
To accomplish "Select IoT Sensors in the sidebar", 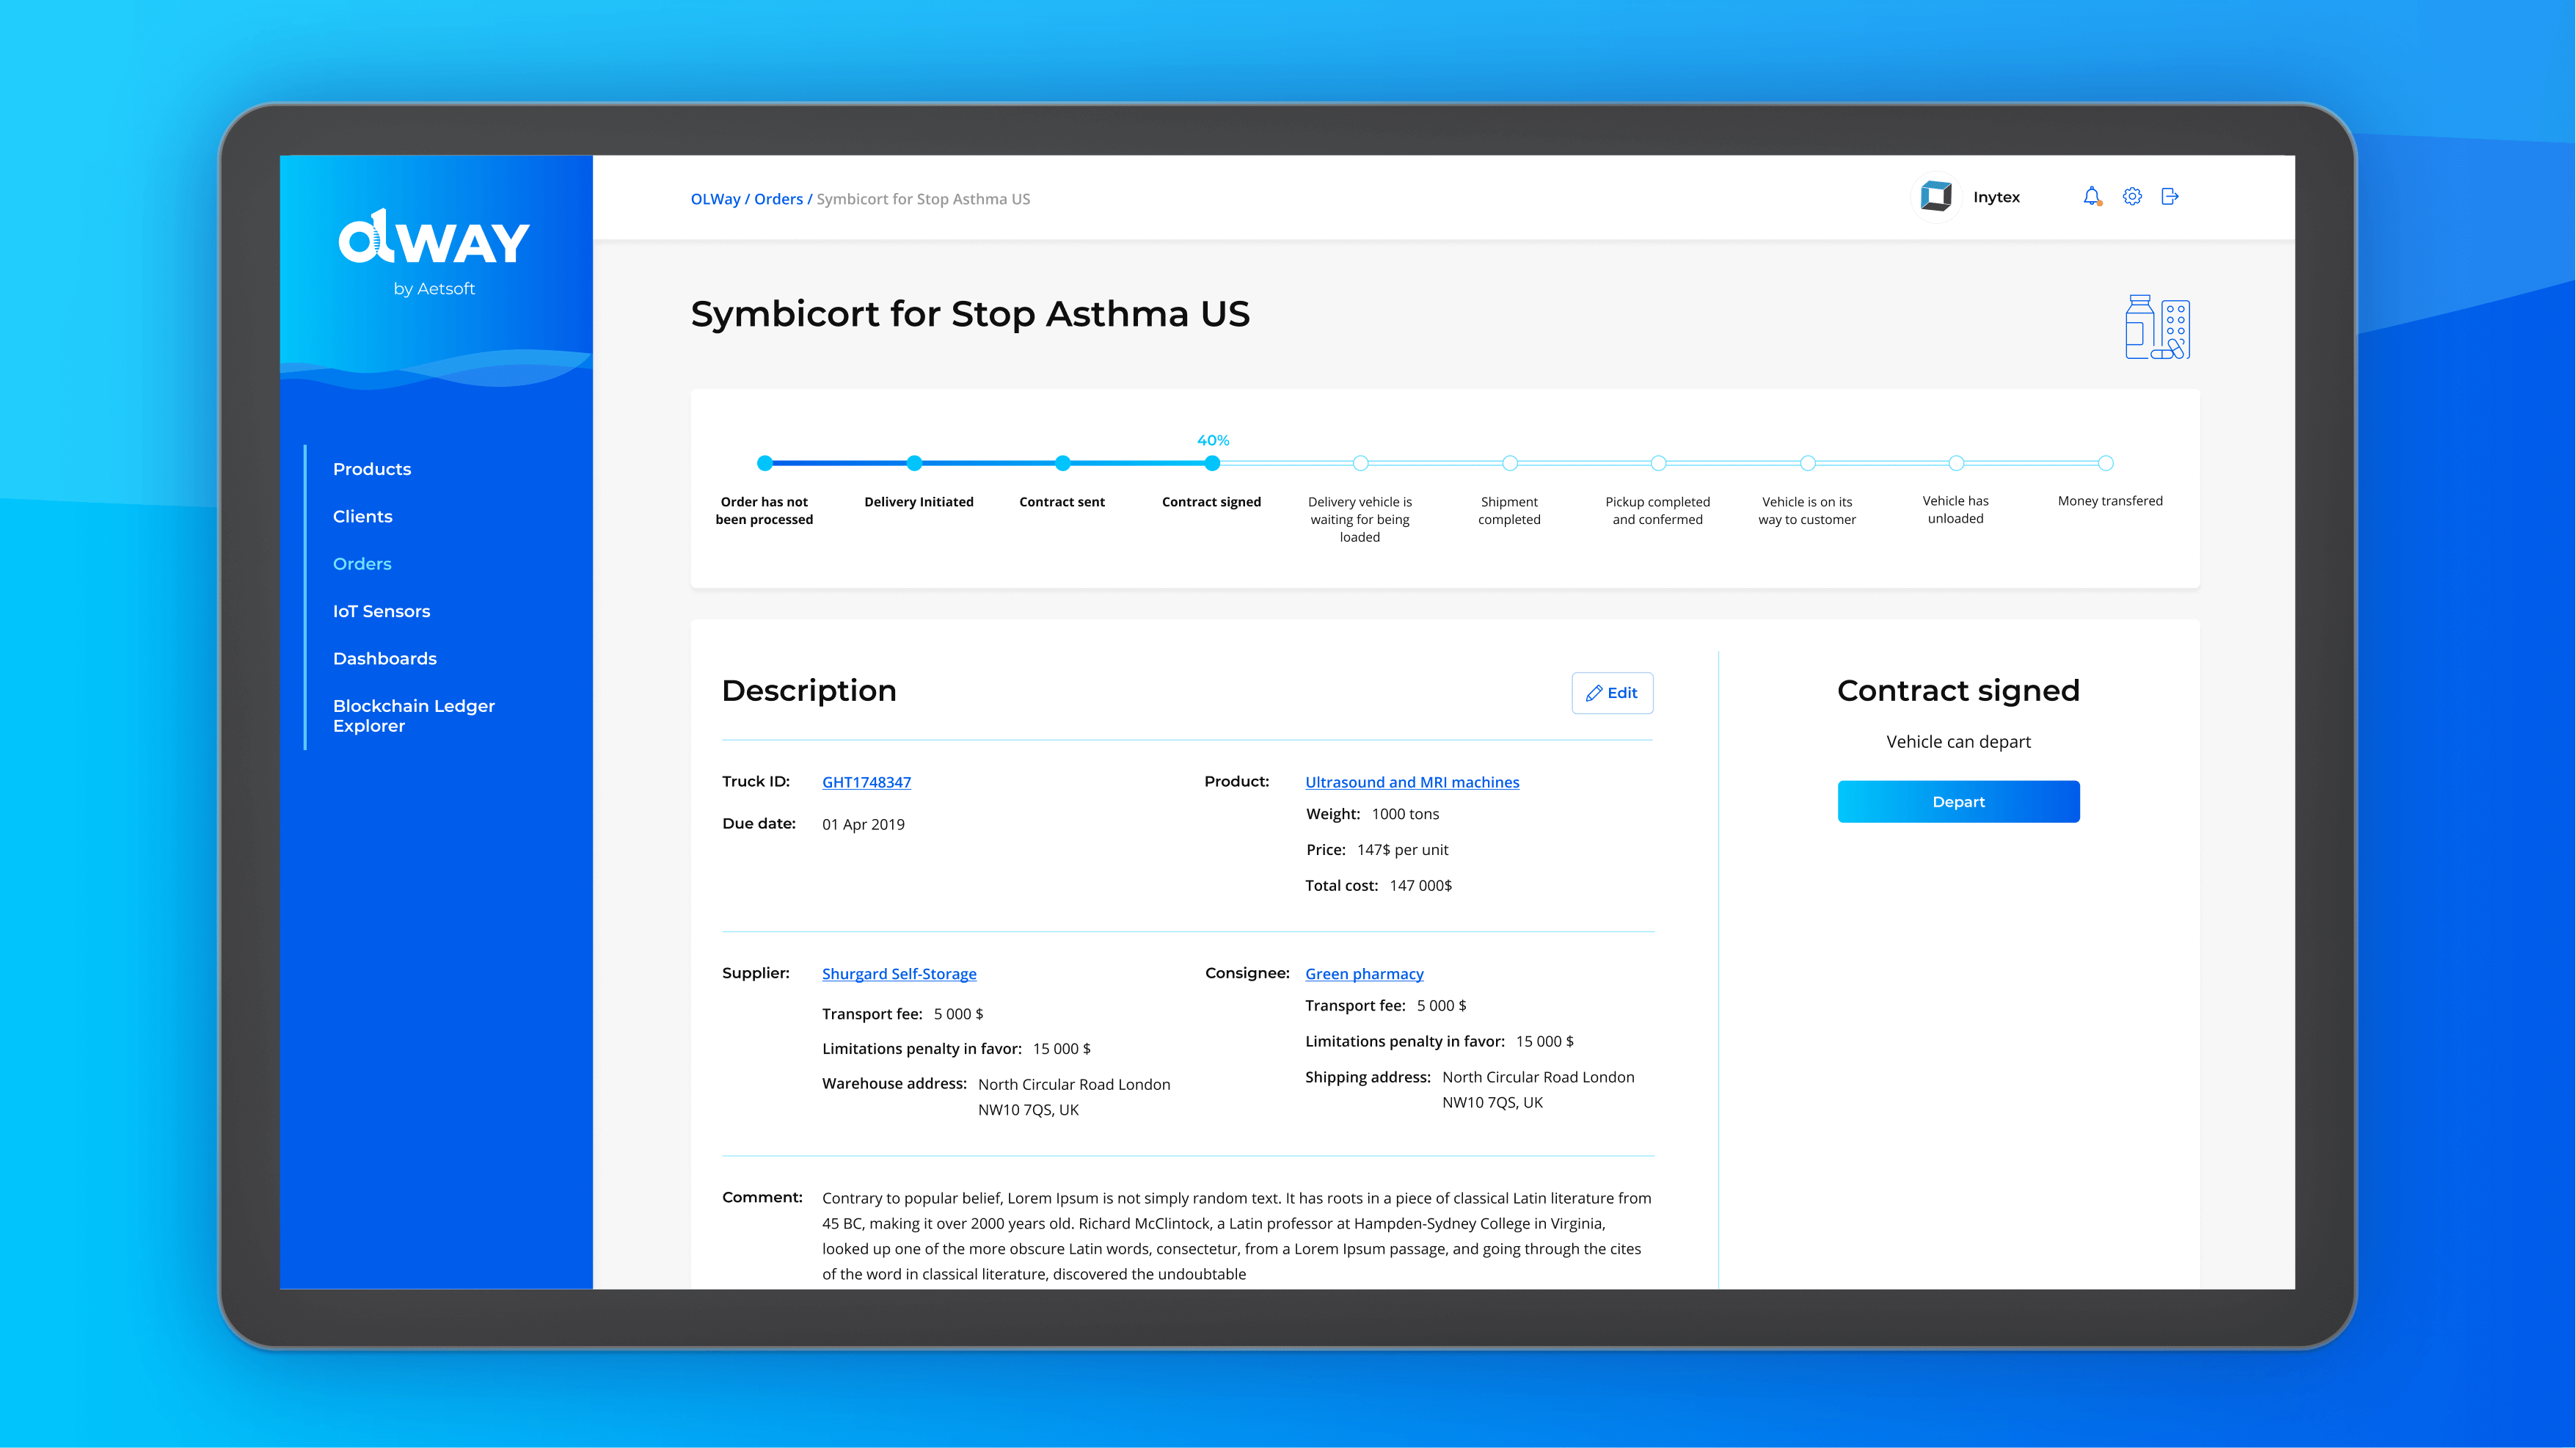I will pos(381,611).
